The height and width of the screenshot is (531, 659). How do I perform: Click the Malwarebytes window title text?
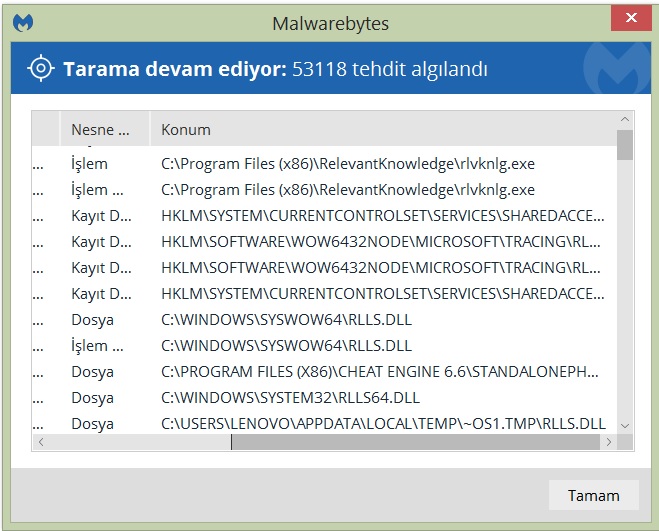330,24
